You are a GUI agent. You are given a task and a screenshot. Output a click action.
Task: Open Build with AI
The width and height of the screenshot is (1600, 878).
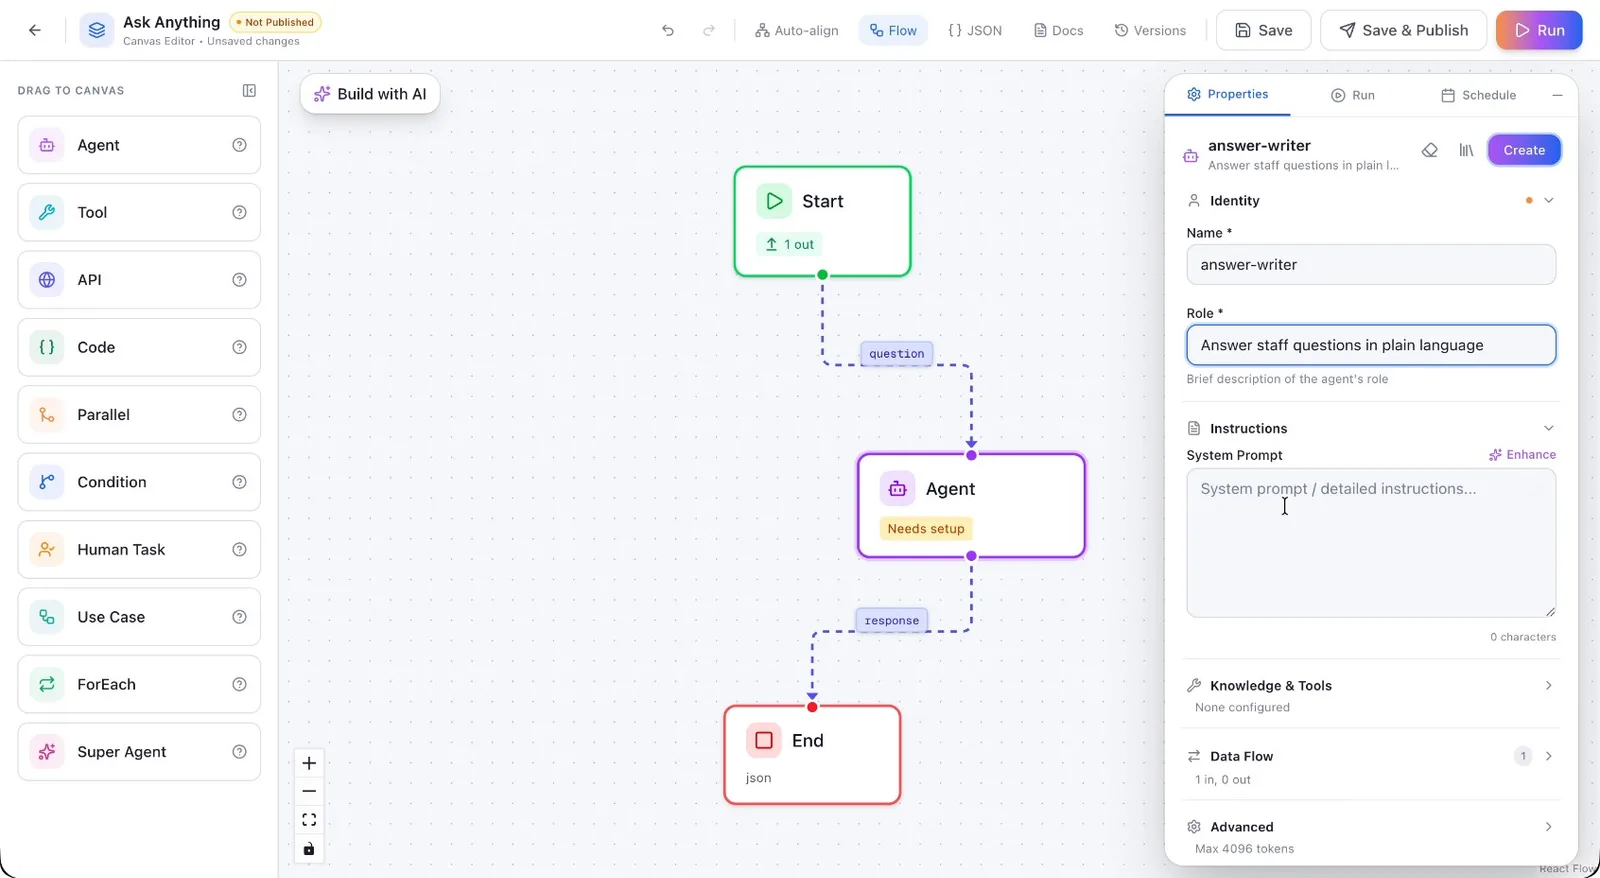(370, 94)
